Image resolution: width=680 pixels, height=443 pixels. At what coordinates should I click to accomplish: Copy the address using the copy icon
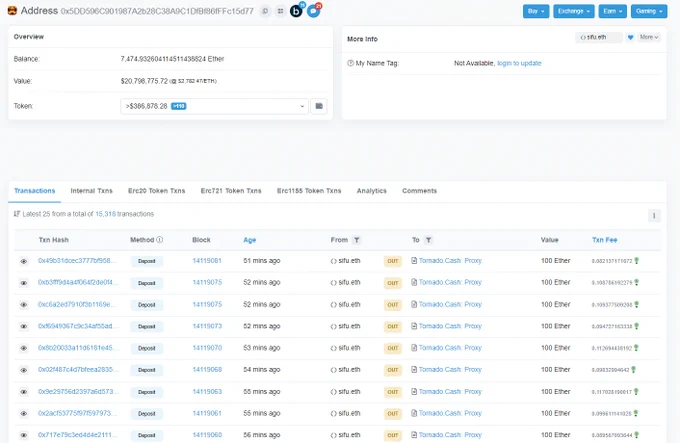[265, 11]
